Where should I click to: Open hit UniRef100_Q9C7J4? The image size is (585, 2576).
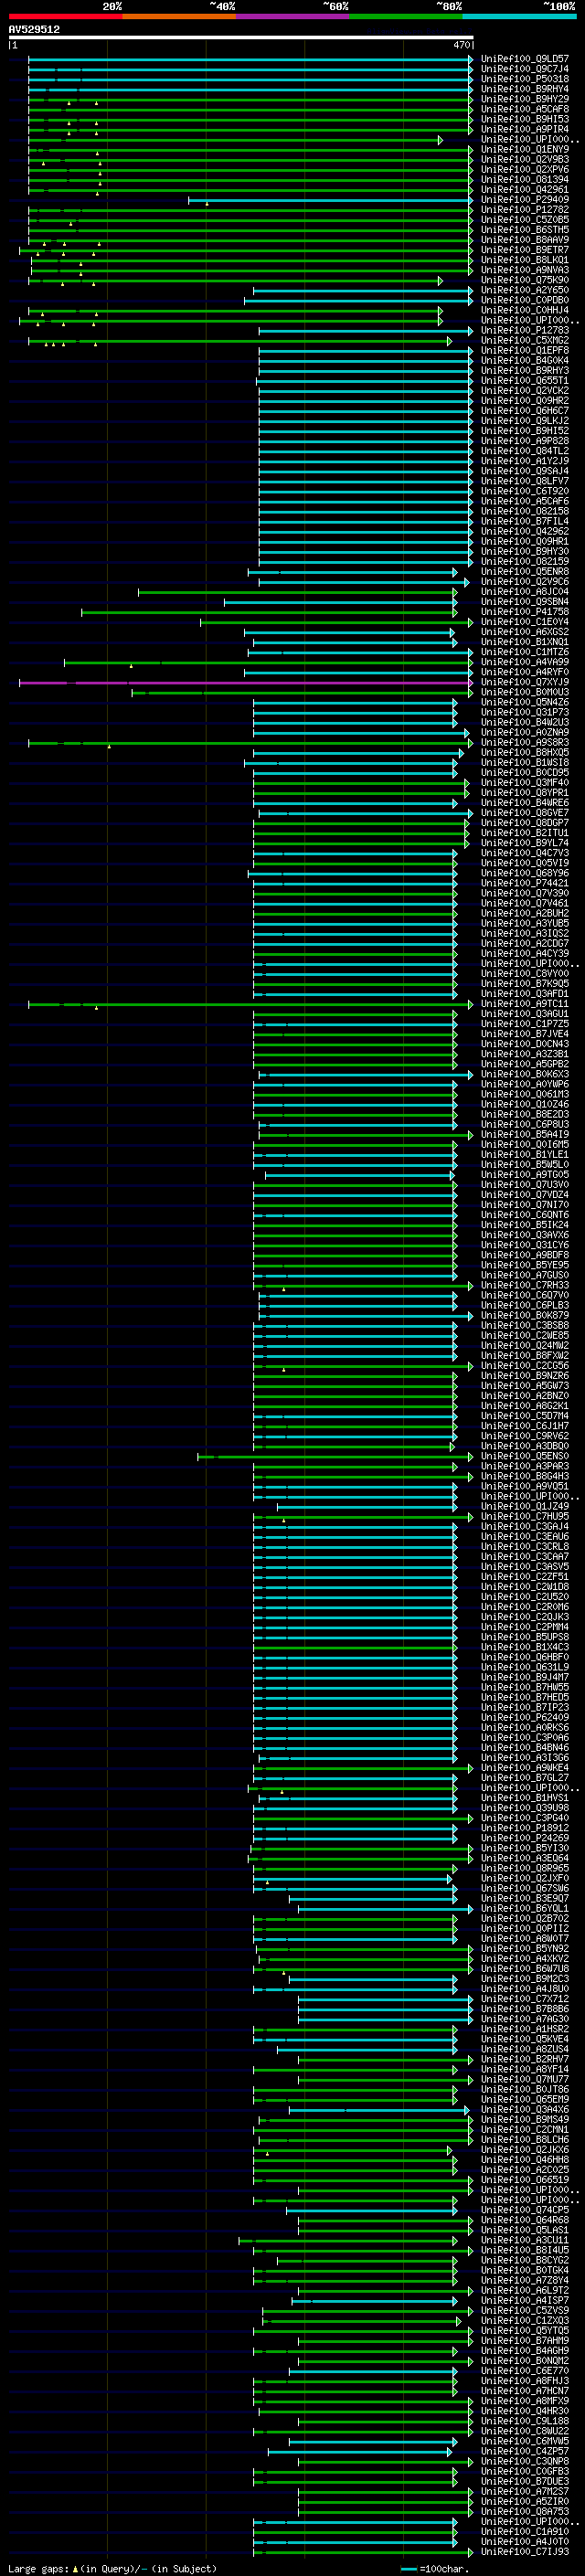[525, 70]
